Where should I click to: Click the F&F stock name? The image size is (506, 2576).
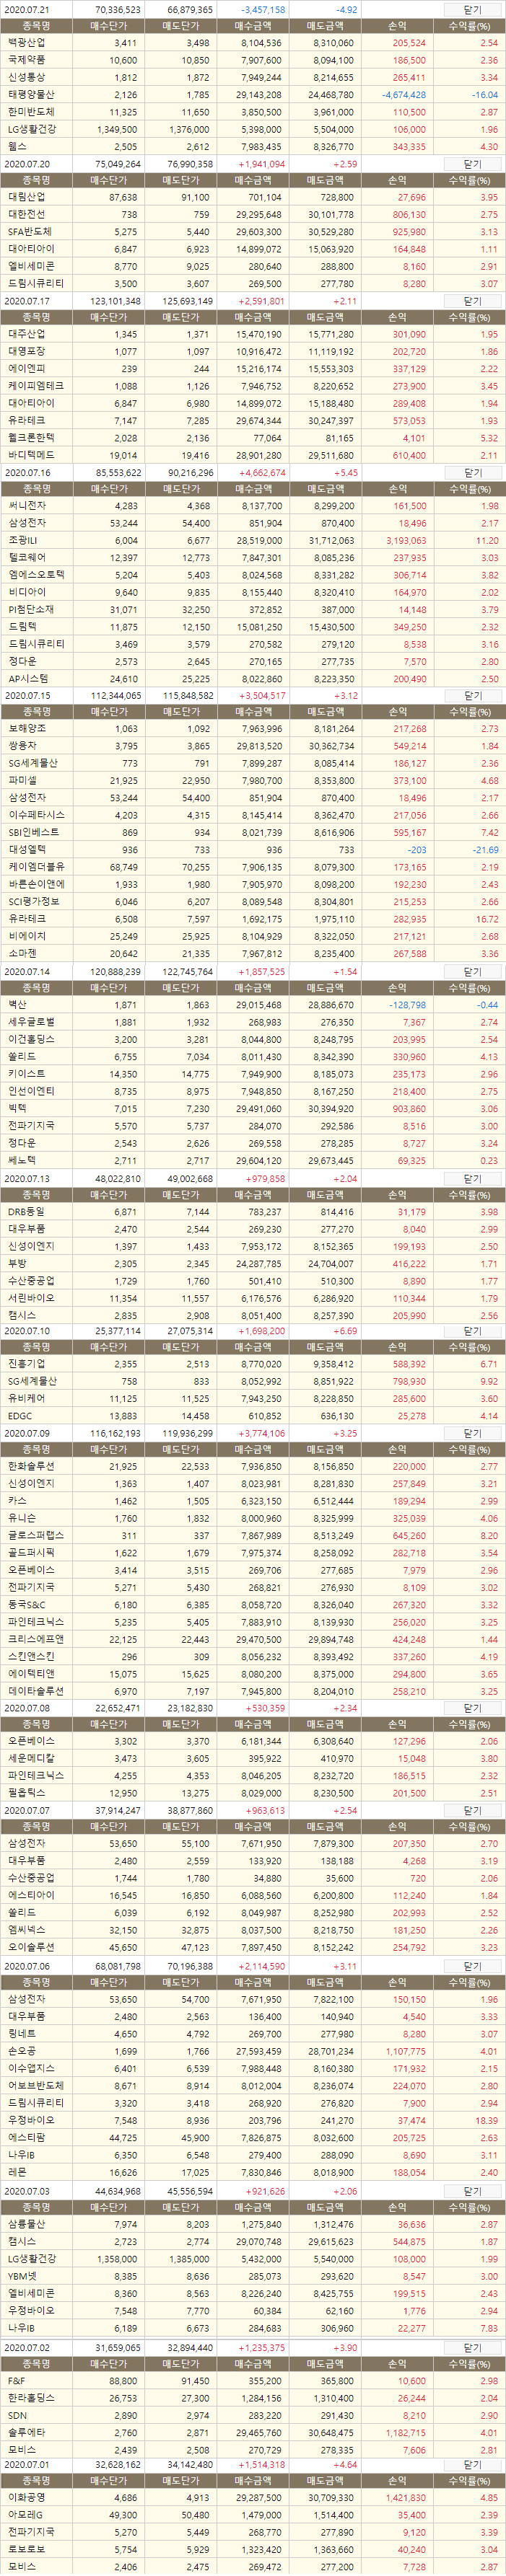(x=16, y=2381)
